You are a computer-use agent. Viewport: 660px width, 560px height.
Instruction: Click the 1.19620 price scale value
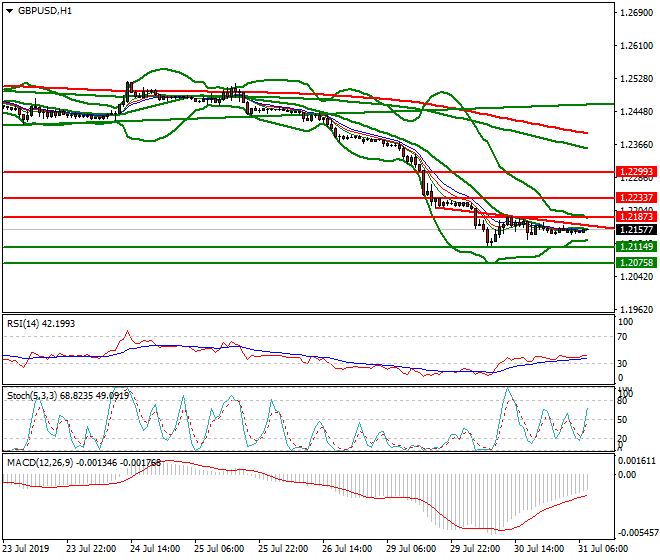[x=637, y=309]
